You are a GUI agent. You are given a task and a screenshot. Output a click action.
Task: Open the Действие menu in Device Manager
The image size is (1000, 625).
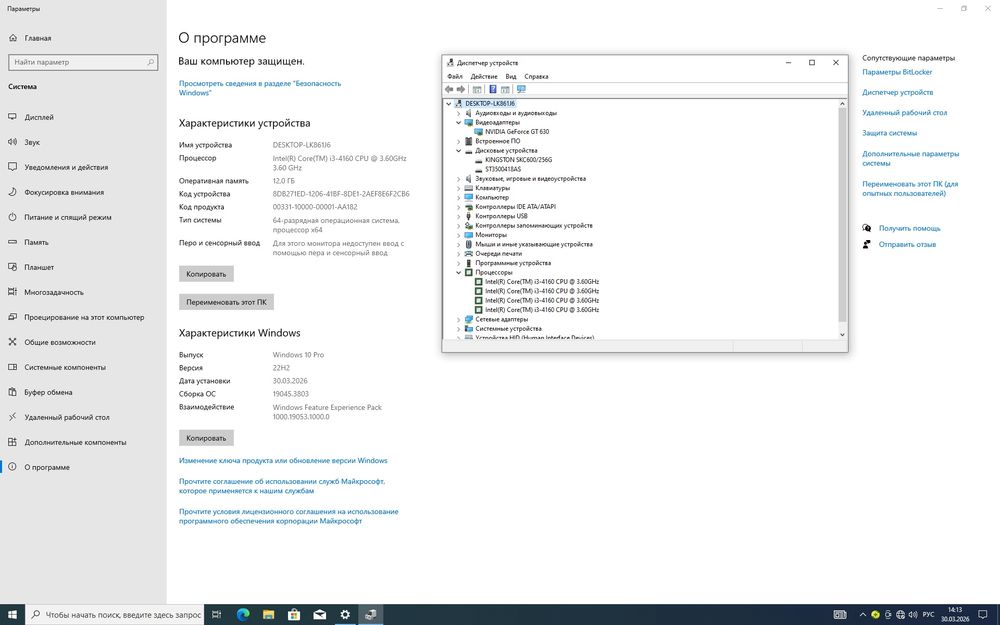pyautogui.click(x=484, y=77)
